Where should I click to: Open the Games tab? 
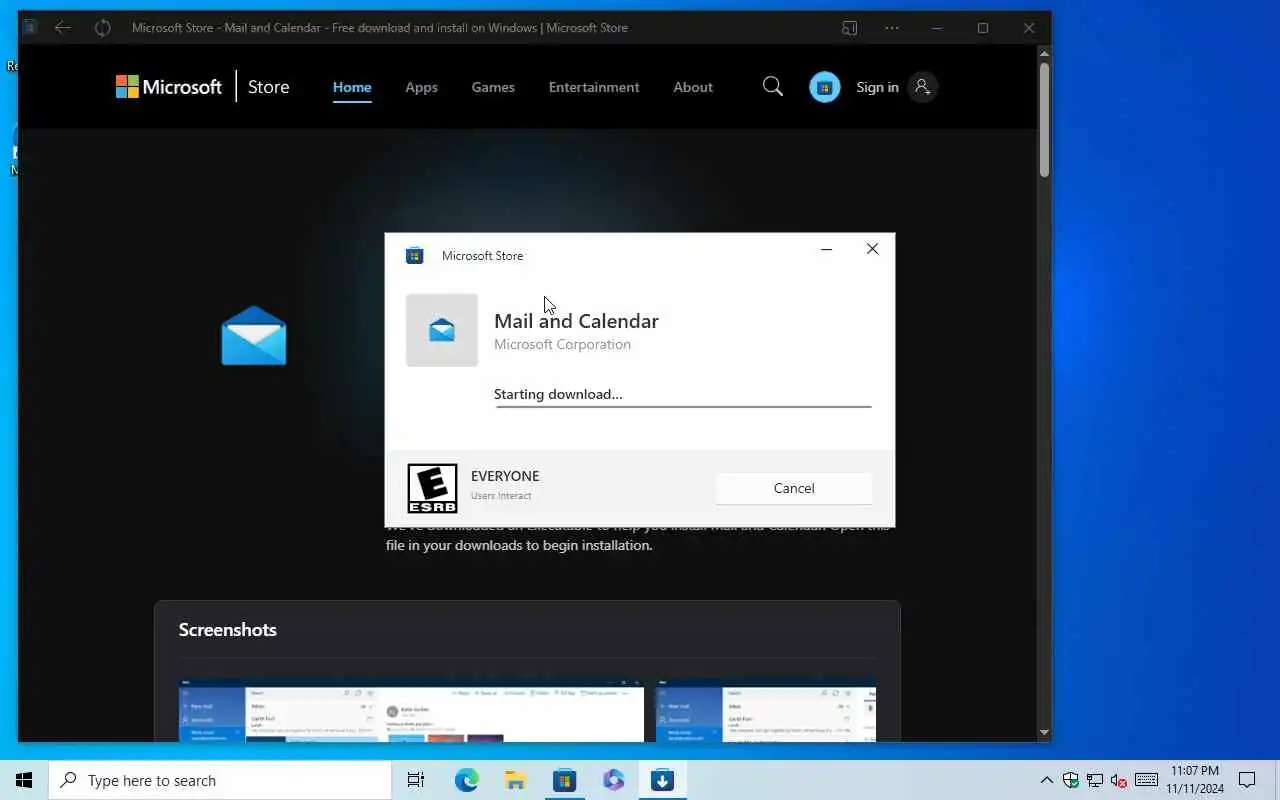click(x=493, y=87)
